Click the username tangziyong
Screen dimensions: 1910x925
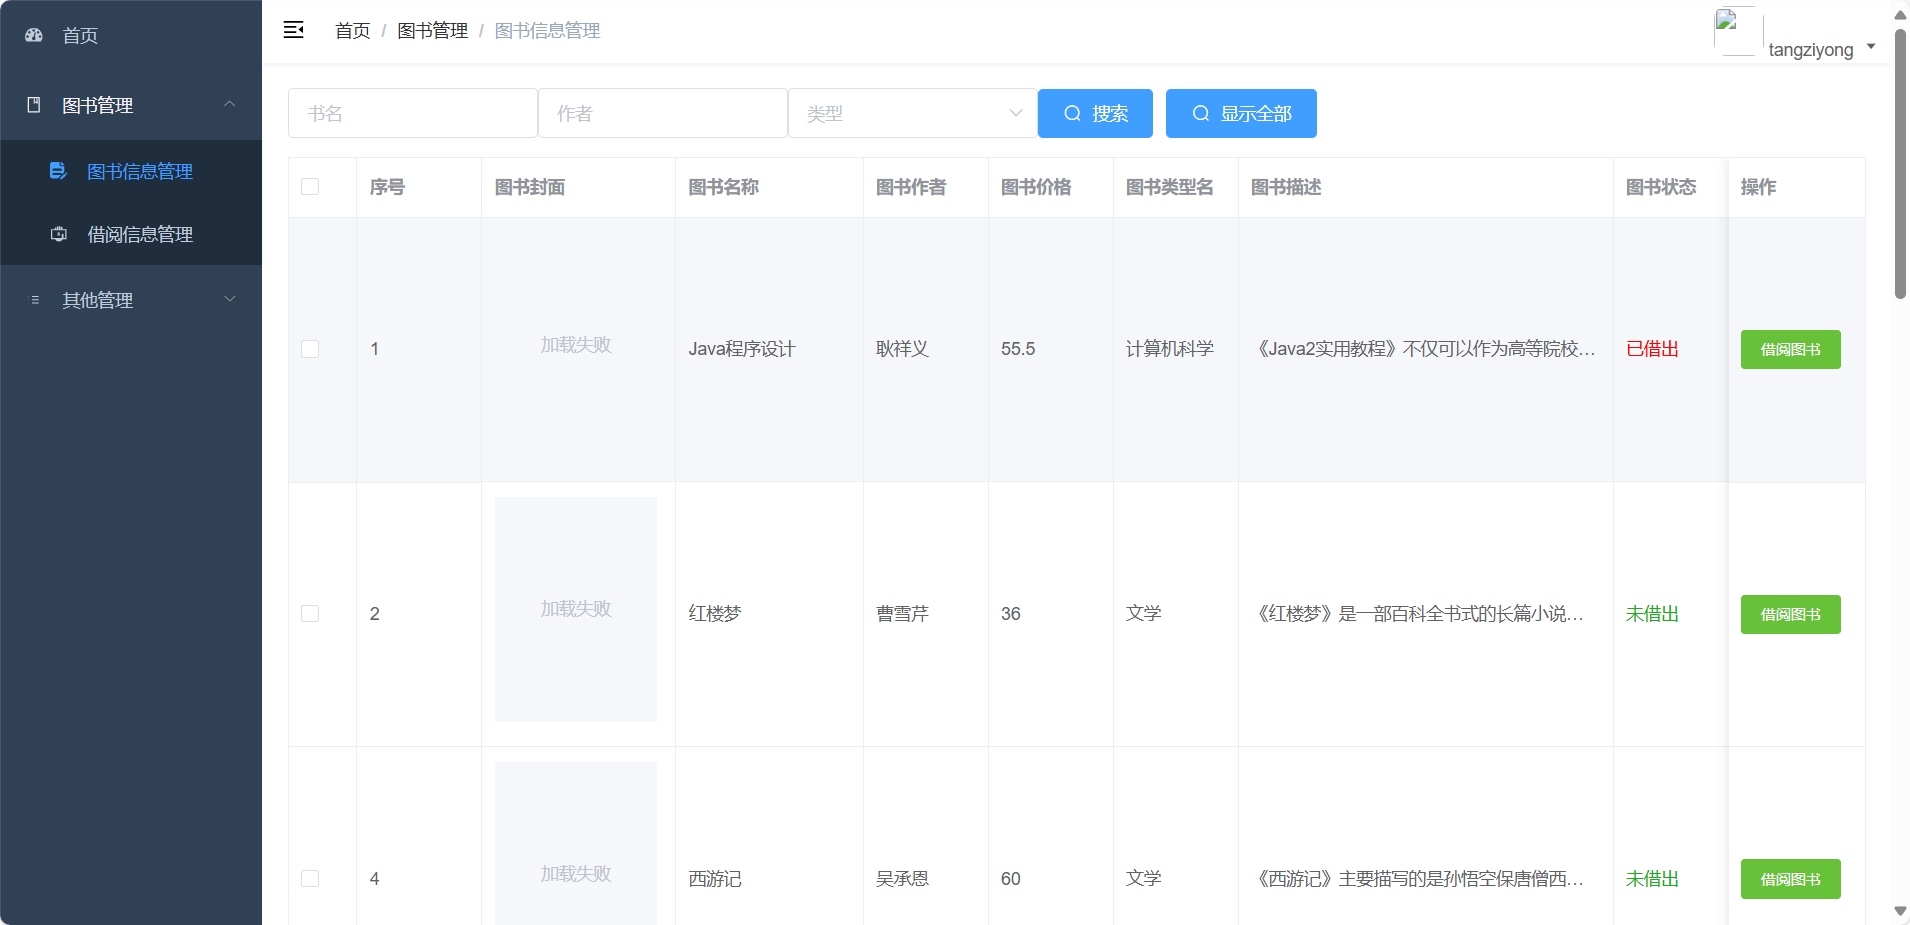(1811, 50)
